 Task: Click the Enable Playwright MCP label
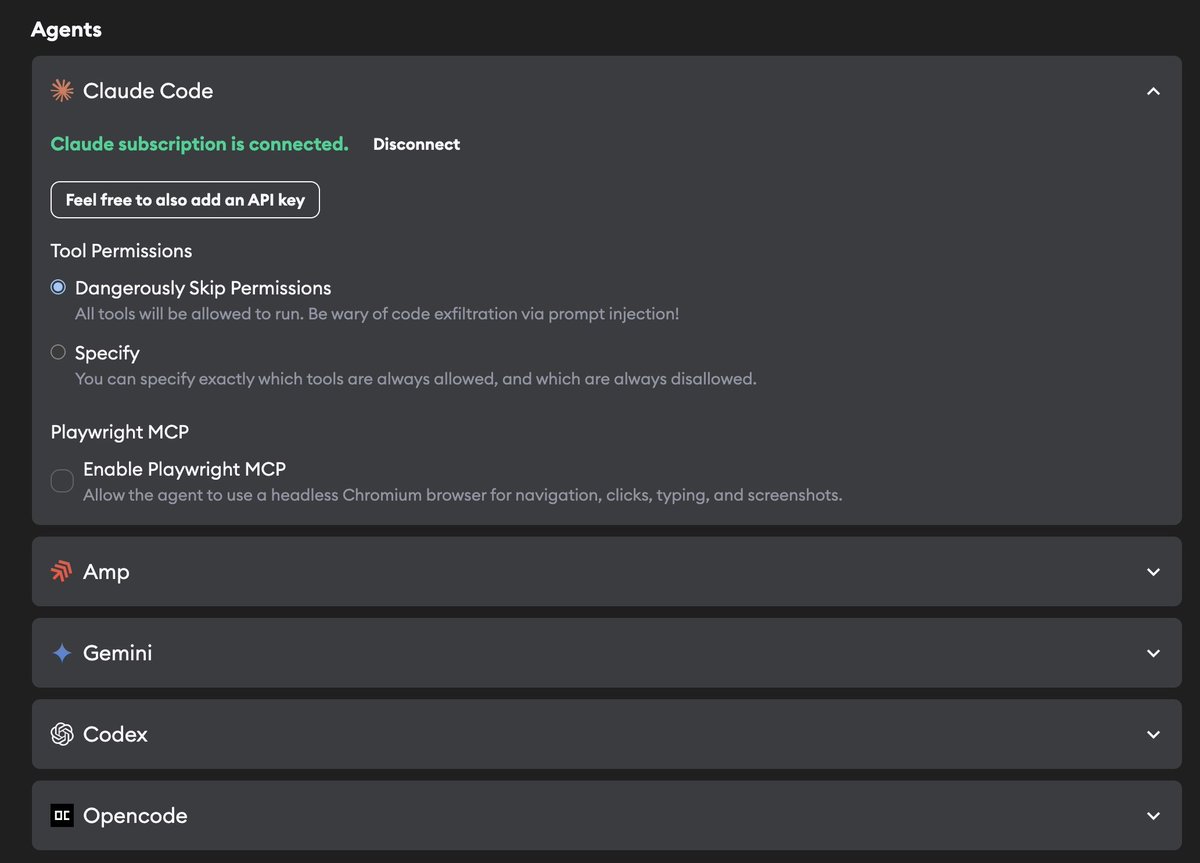point(184,469)
